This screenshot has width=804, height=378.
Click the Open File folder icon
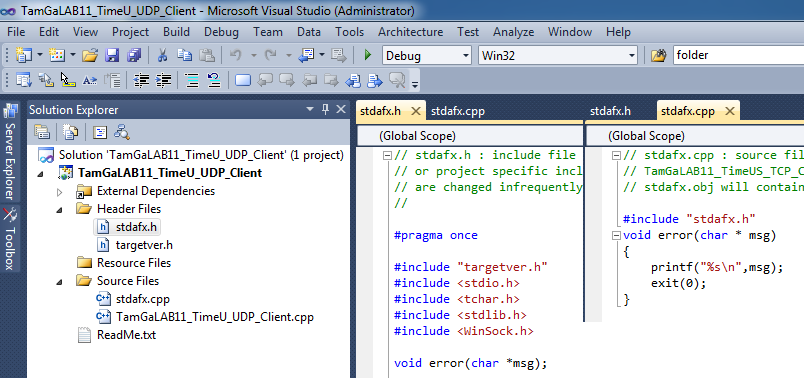(x=90, y=55)
